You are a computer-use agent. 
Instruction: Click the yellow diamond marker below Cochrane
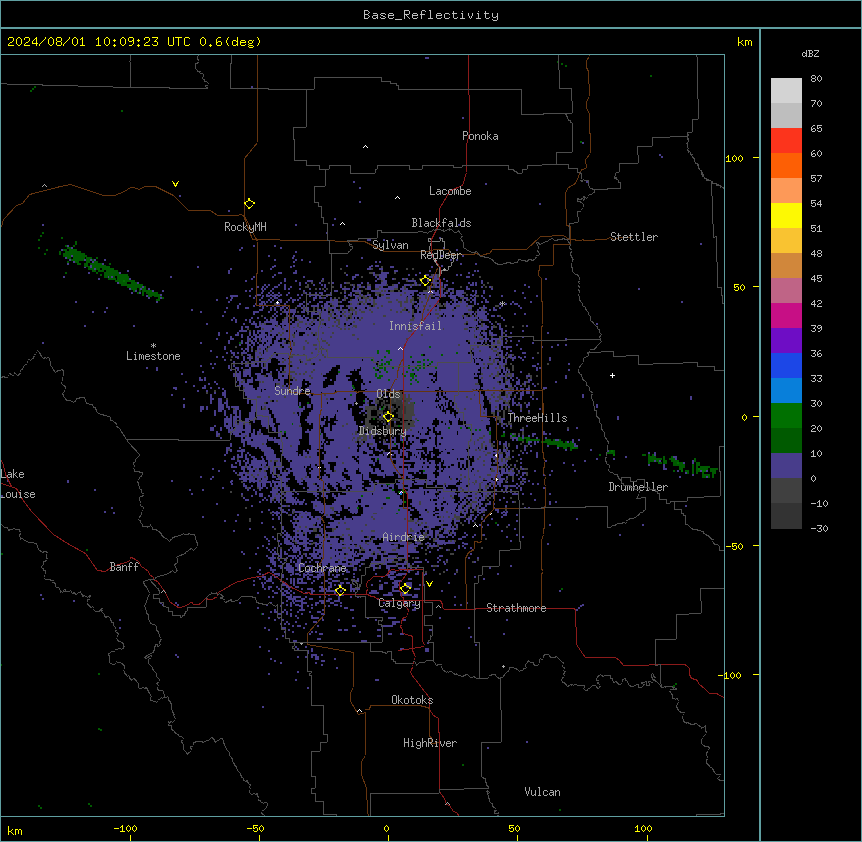coord(340,591)
